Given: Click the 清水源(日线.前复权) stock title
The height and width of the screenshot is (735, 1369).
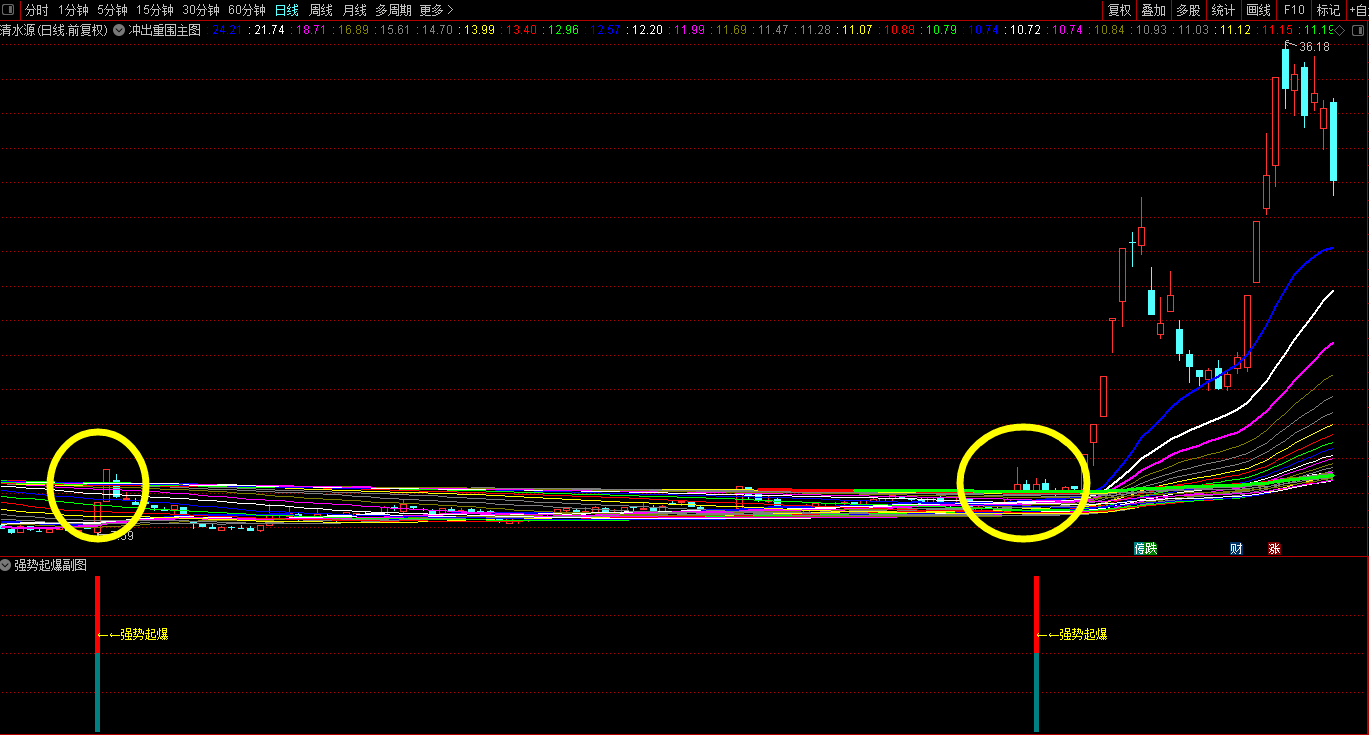Looking at the screenshot, I should (55, 30).
